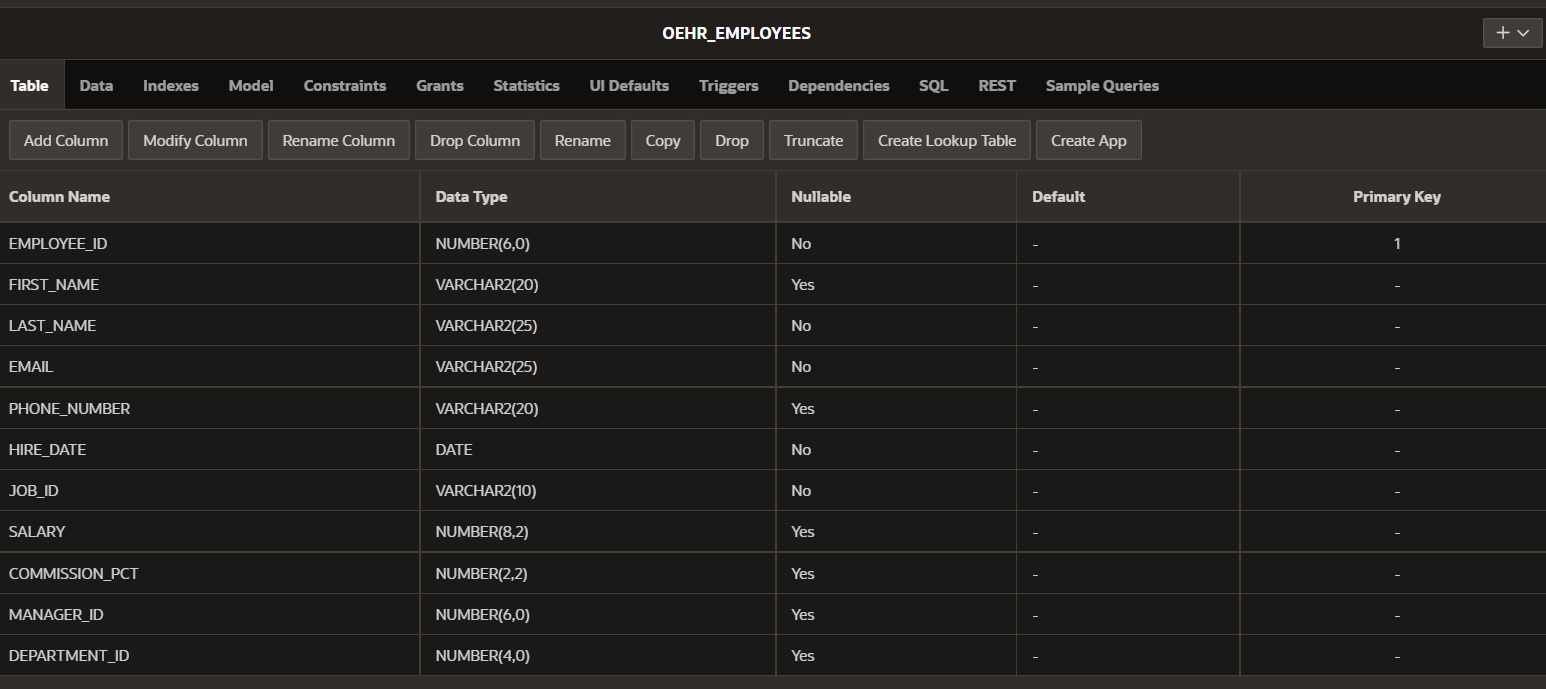Switch to the Triggers tab
1546x689 pixels.
(728, 85)
